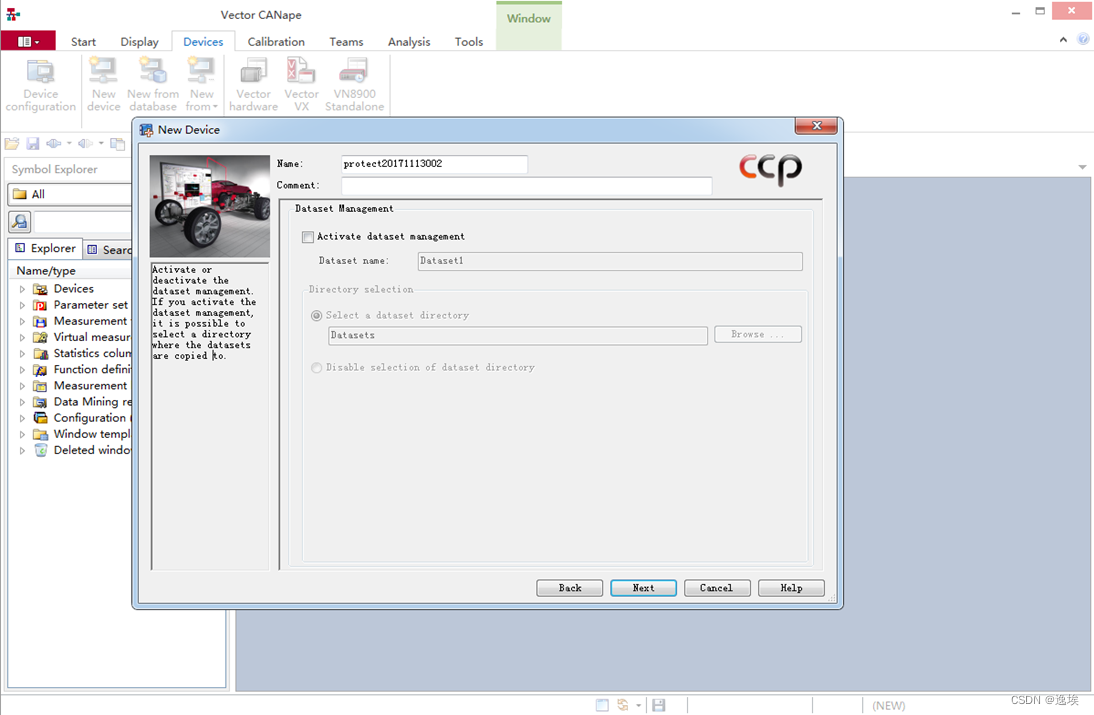Enable Activate dataset management checkbox

(308, 237)
